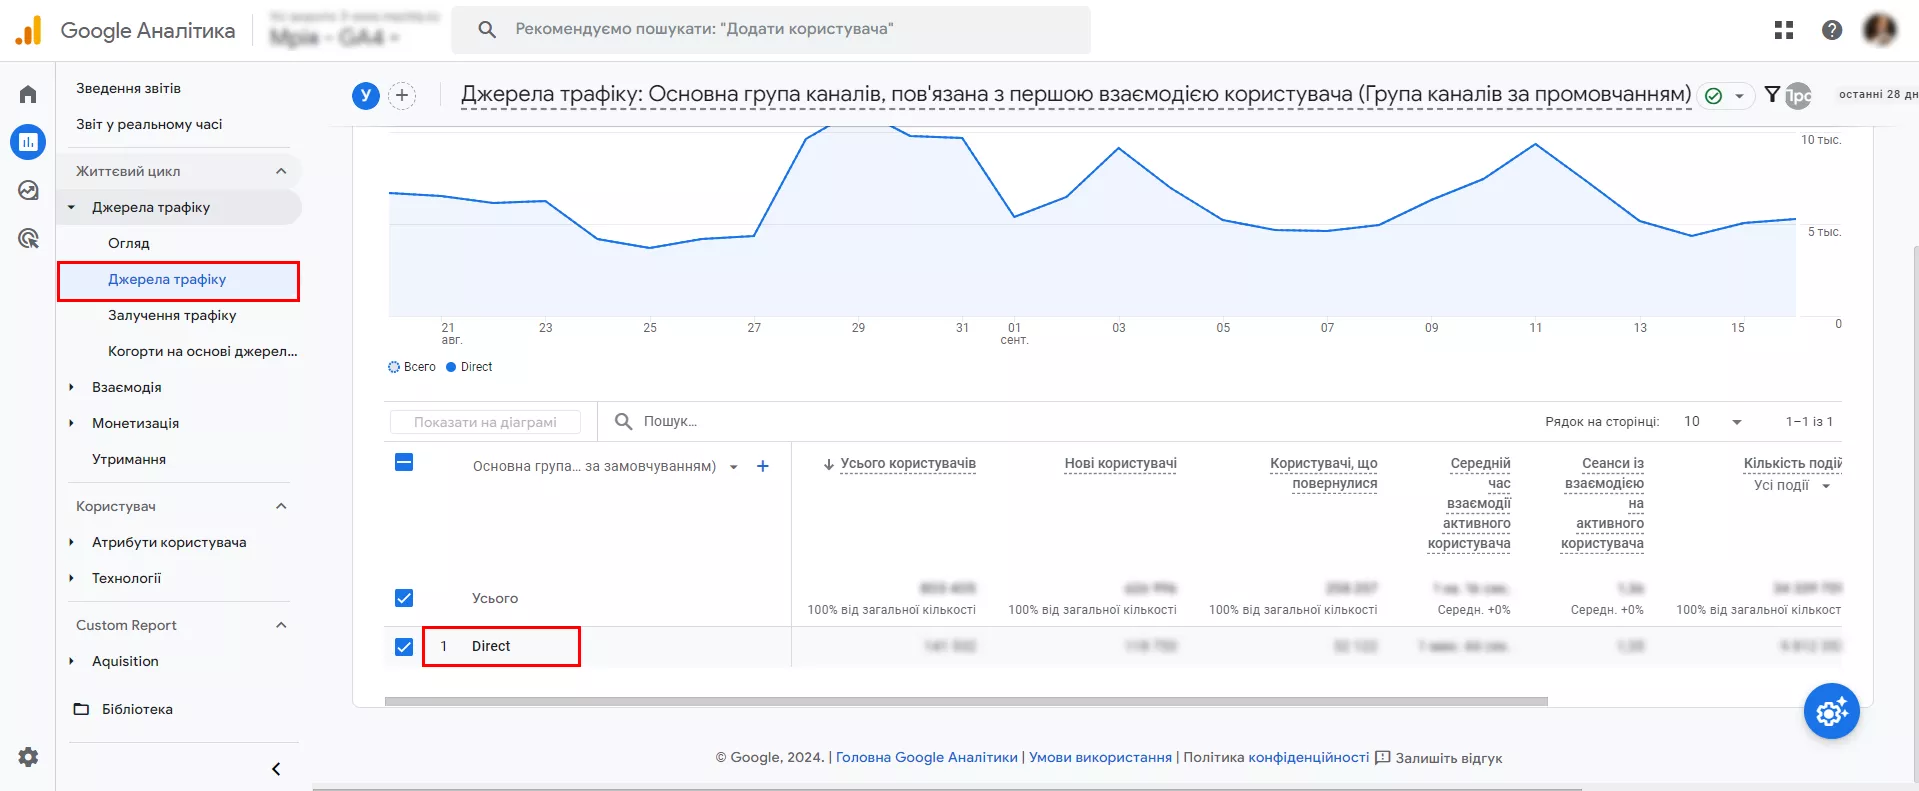This screenshot has width=1919, height=791.
Task: Open the filter funnel icon
Action: pos(1772,94)
